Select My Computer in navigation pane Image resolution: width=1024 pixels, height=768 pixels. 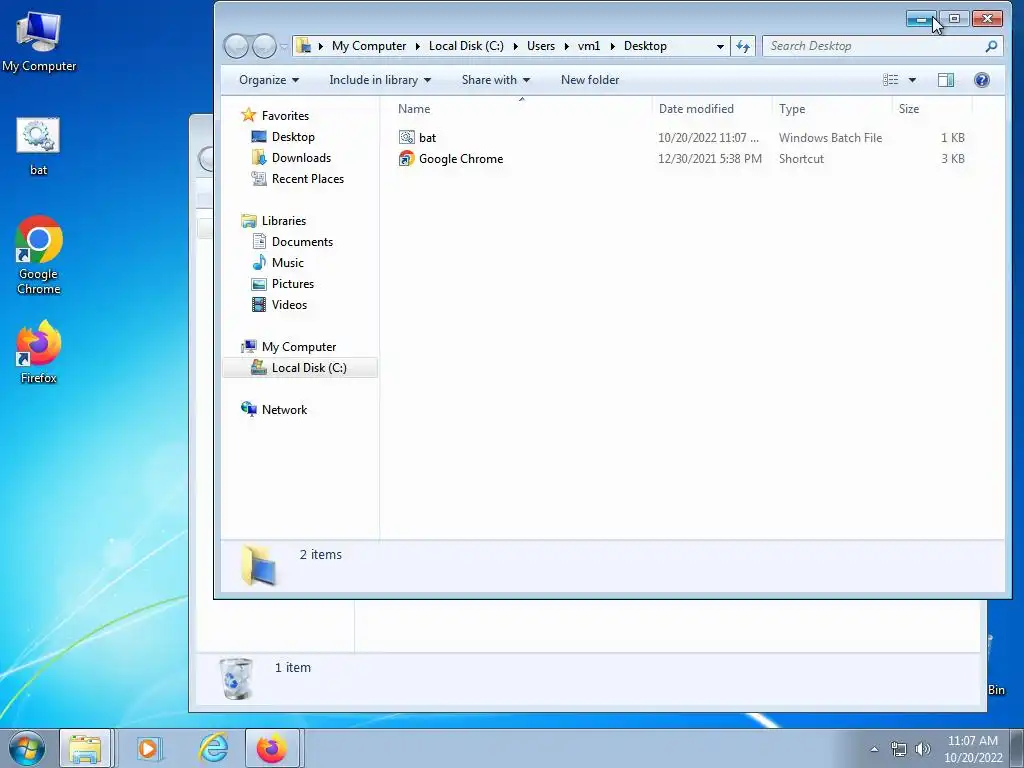coord(298,347)
